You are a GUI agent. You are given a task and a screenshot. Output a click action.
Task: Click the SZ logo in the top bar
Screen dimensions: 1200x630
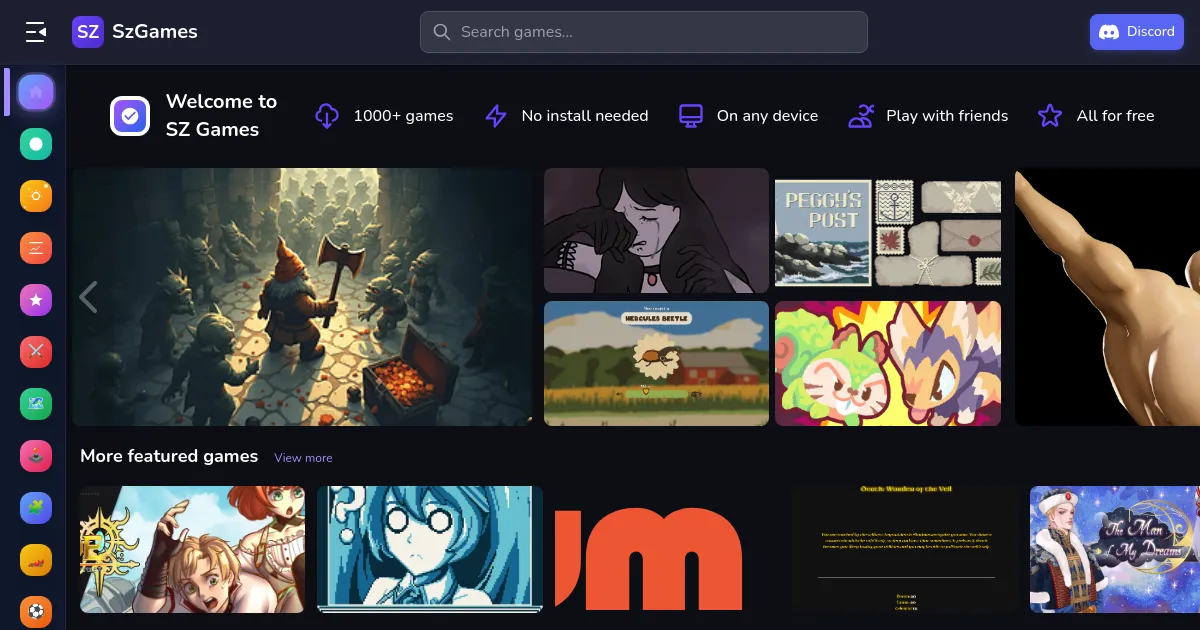pos(88,31)
